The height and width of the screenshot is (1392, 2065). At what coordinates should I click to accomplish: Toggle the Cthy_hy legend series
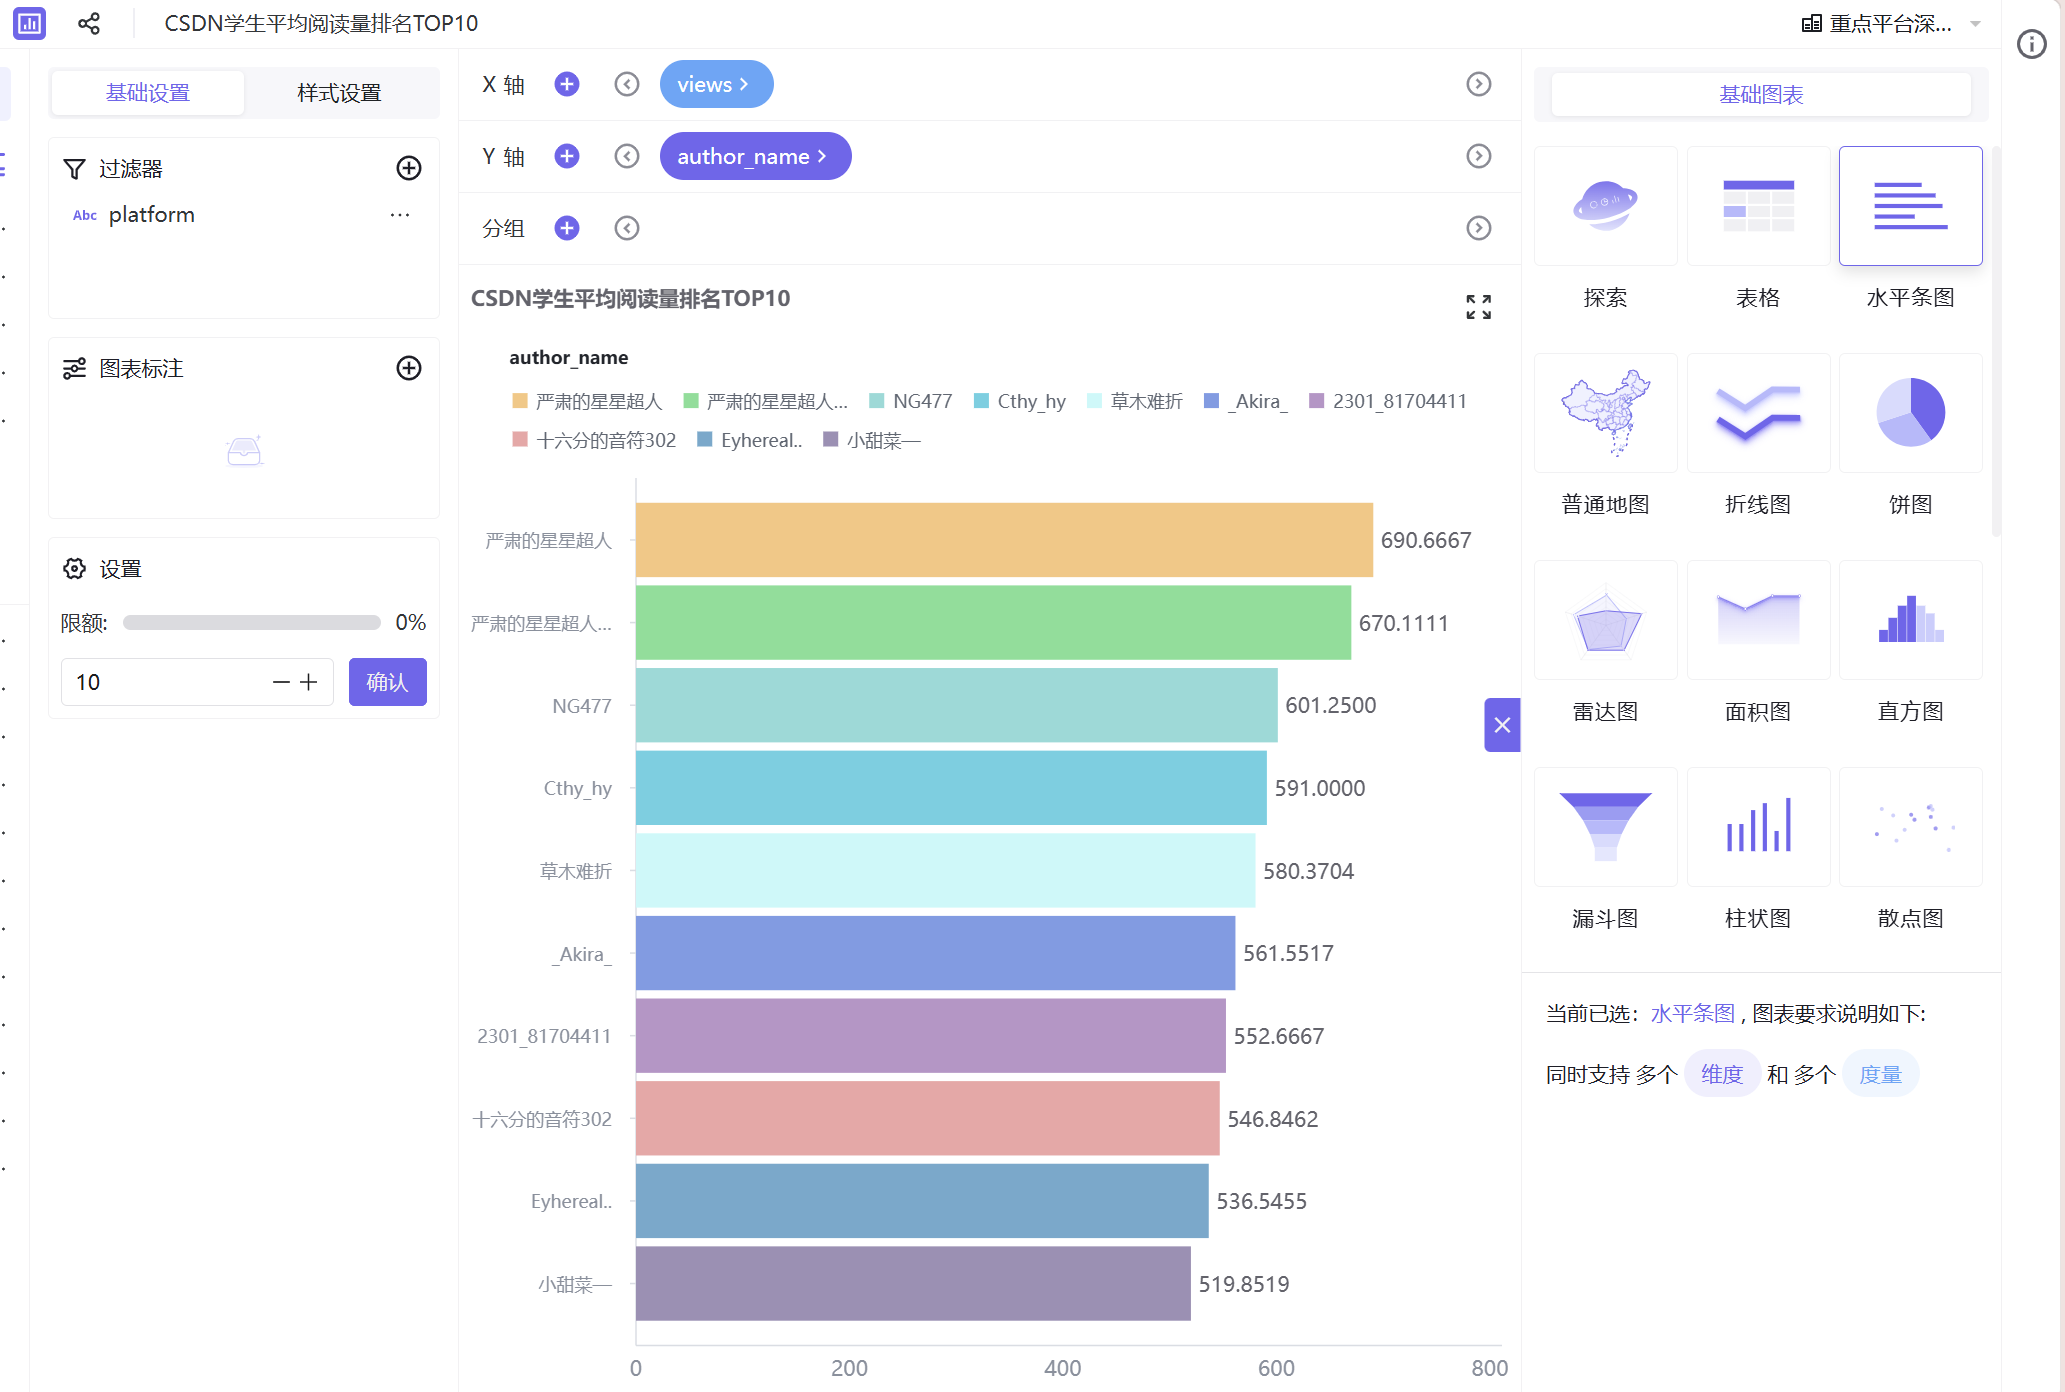(1019, 401)
